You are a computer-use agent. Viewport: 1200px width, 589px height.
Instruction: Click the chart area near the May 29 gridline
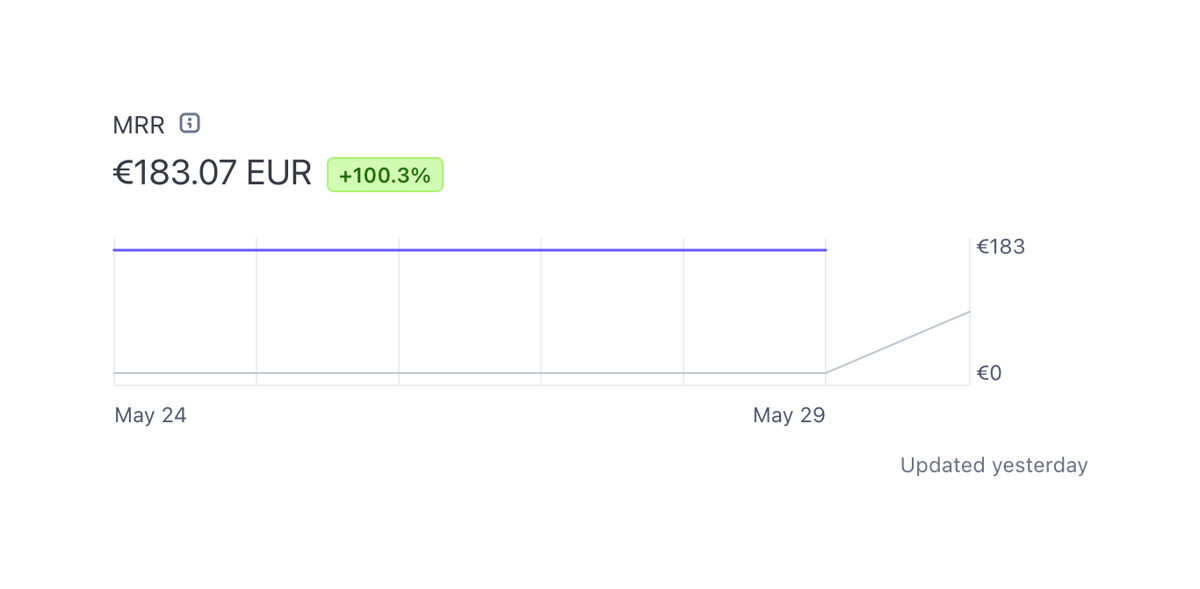coord(826,310)
